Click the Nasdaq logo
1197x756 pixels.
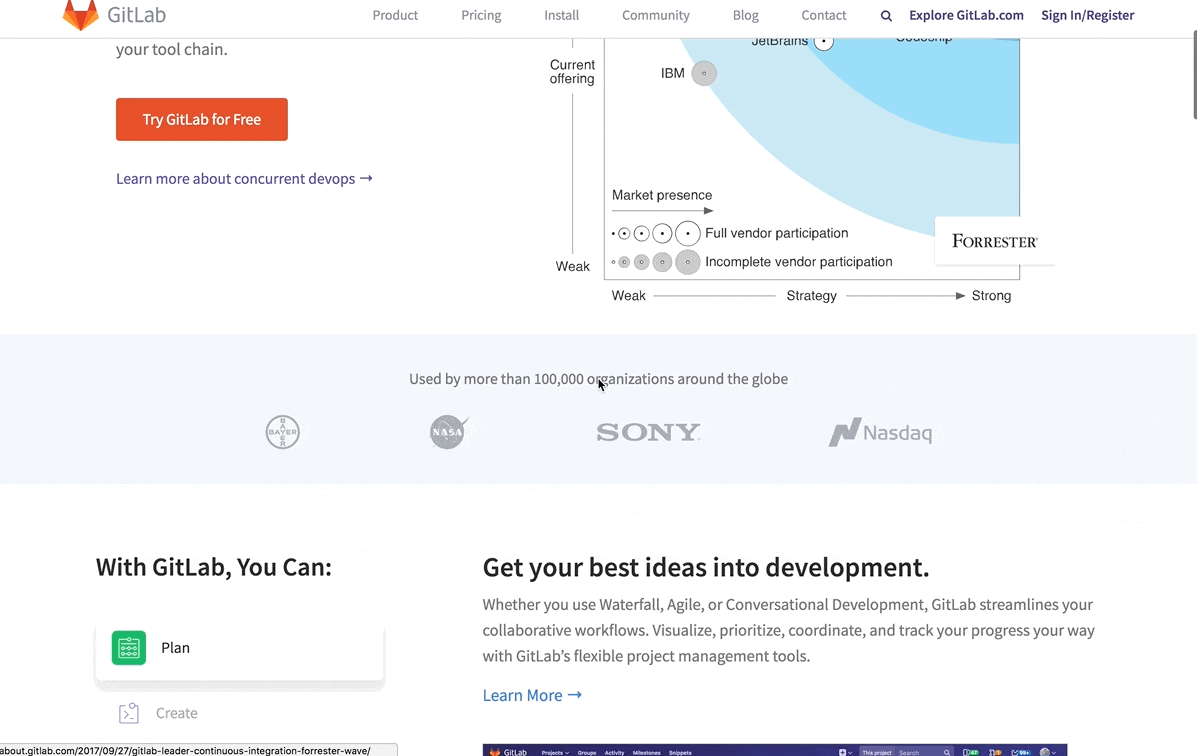pos(880,432)
